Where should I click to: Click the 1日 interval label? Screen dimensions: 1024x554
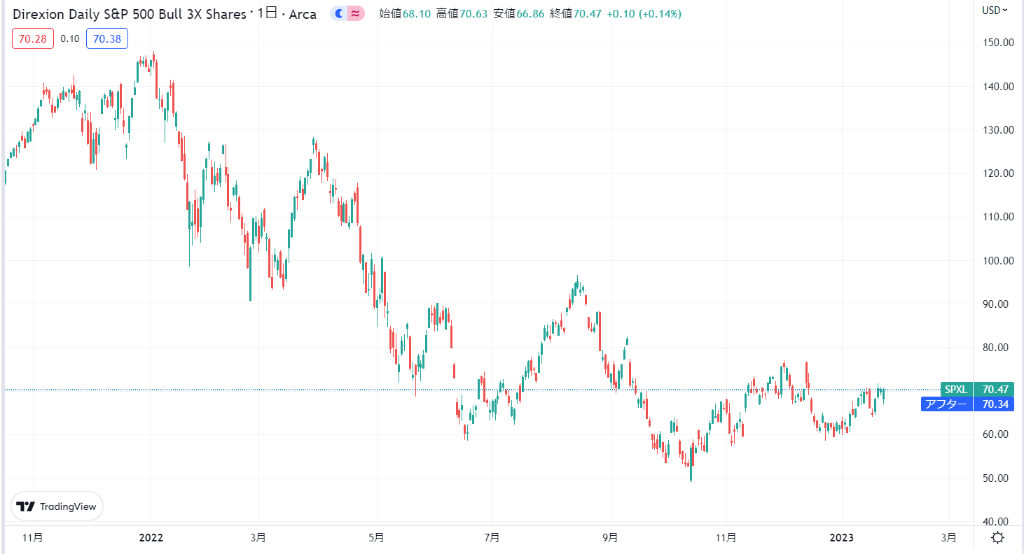point(267,14)
